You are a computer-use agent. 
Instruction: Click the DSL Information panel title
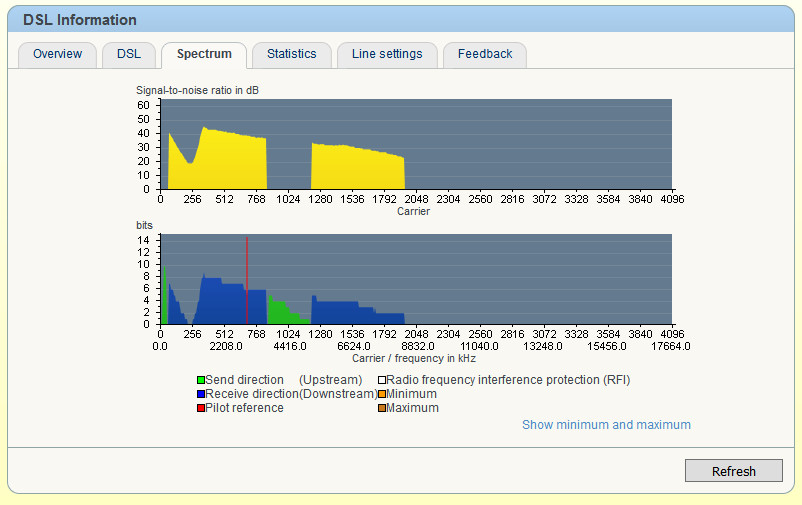click(x=80, y=20)
